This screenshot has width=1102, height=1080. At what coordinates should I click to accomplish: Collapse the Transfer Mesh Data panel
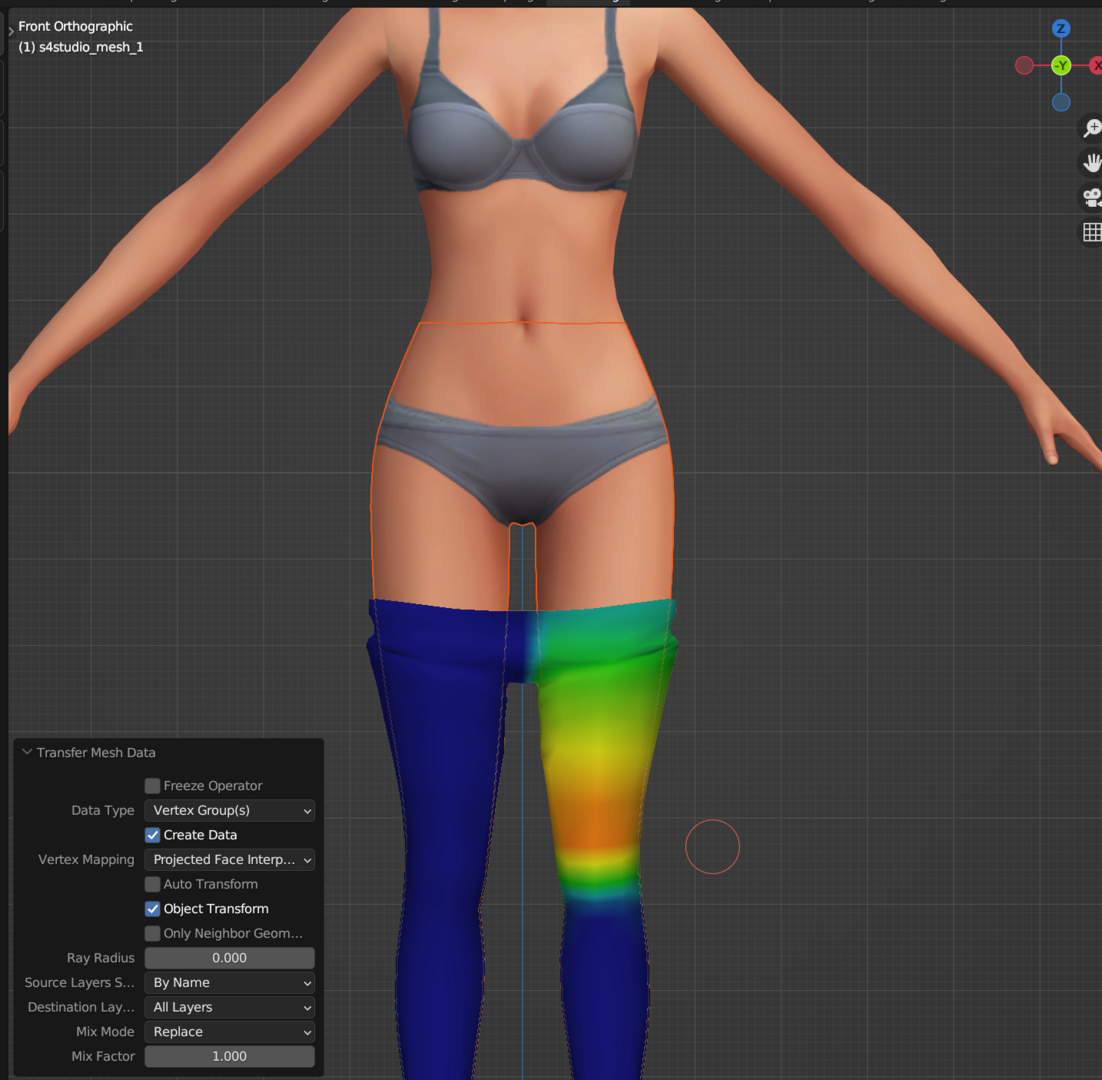tap(27, 752)
